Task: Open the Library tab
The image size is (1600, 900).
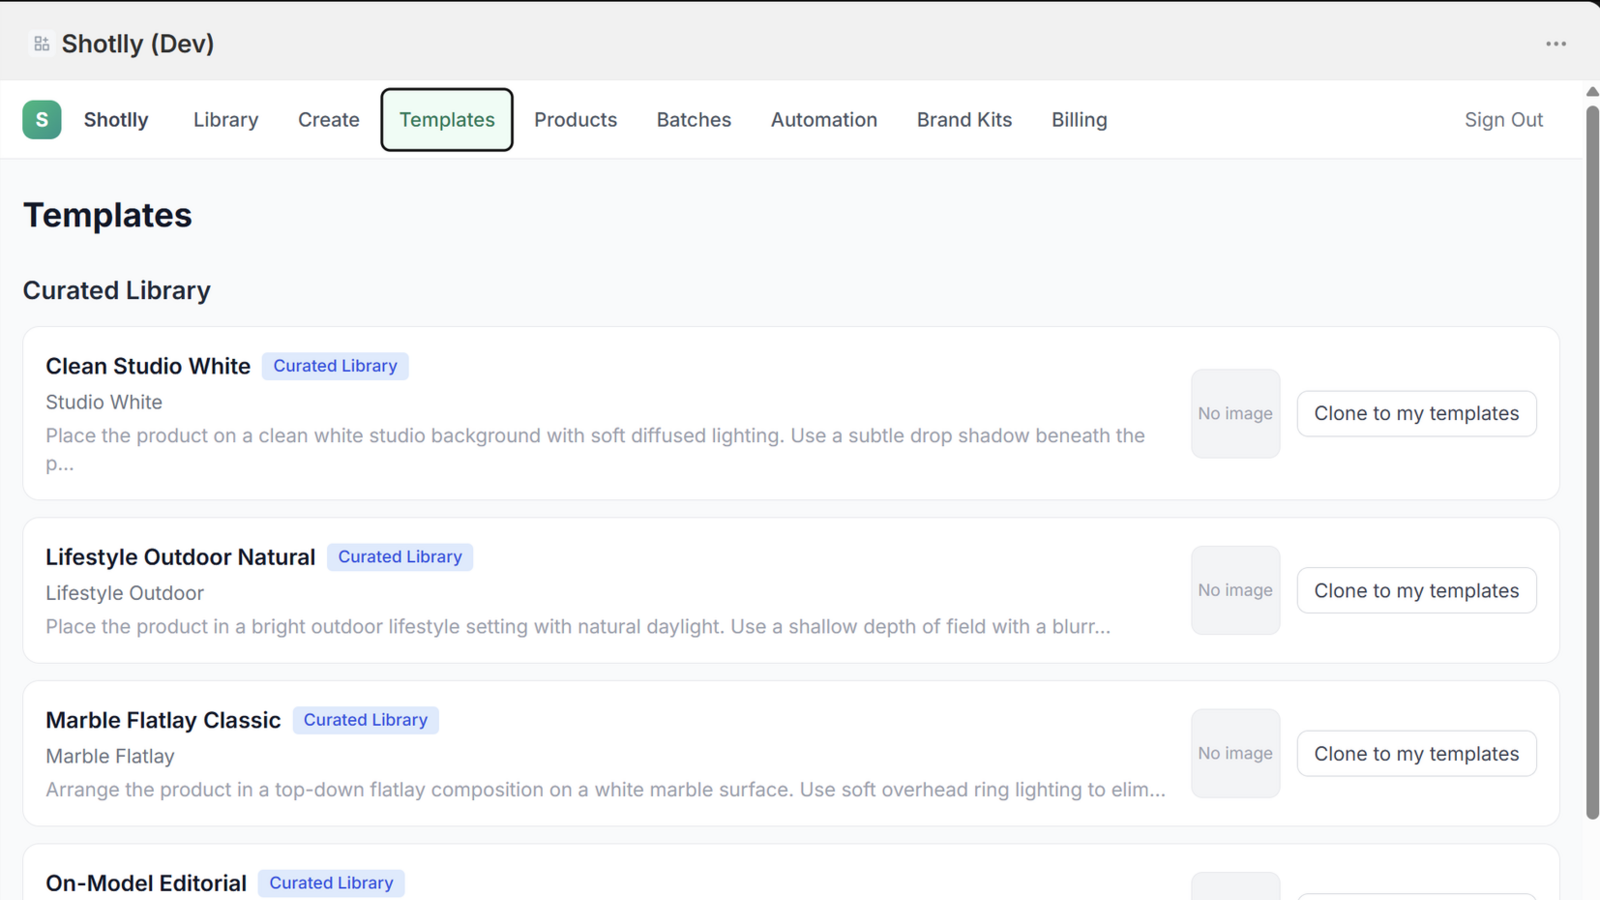Action: tap(226, 120)
